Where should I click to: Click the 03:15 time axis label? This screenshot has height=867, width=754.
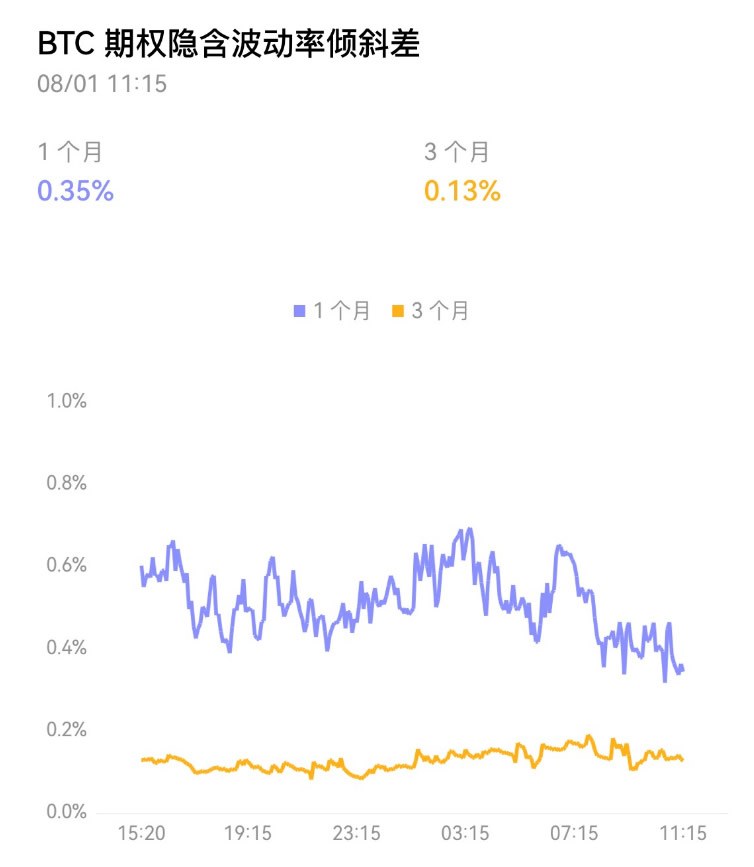point(465,833)
